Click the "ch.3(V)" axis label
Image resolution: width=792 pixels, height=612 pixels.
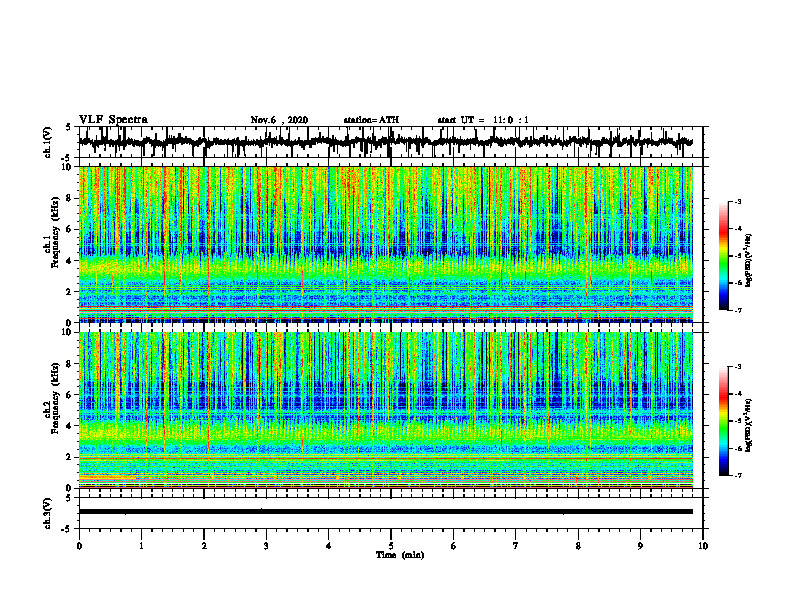tap(48, 513)
